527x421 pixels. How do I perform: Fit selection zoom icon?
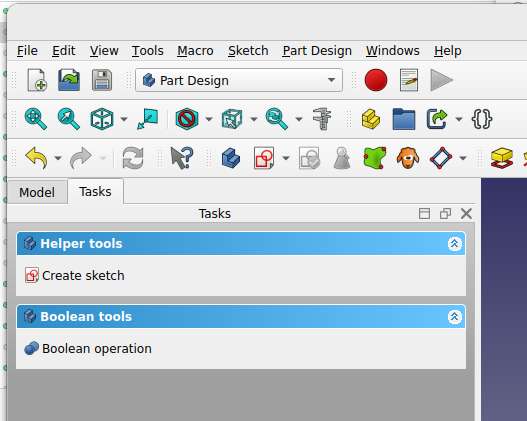pyautogui.click(x=69, y=119)
